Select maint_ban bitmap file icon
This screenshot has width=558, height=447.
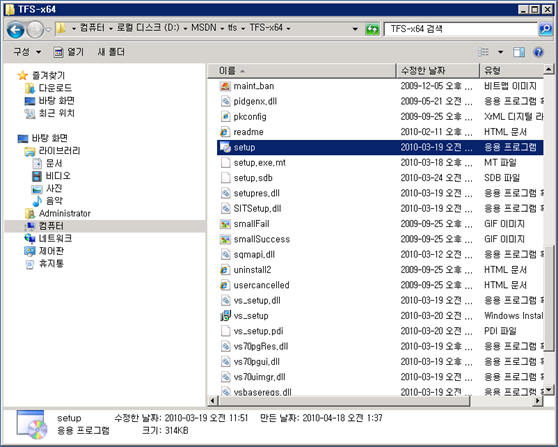point(225,86)
